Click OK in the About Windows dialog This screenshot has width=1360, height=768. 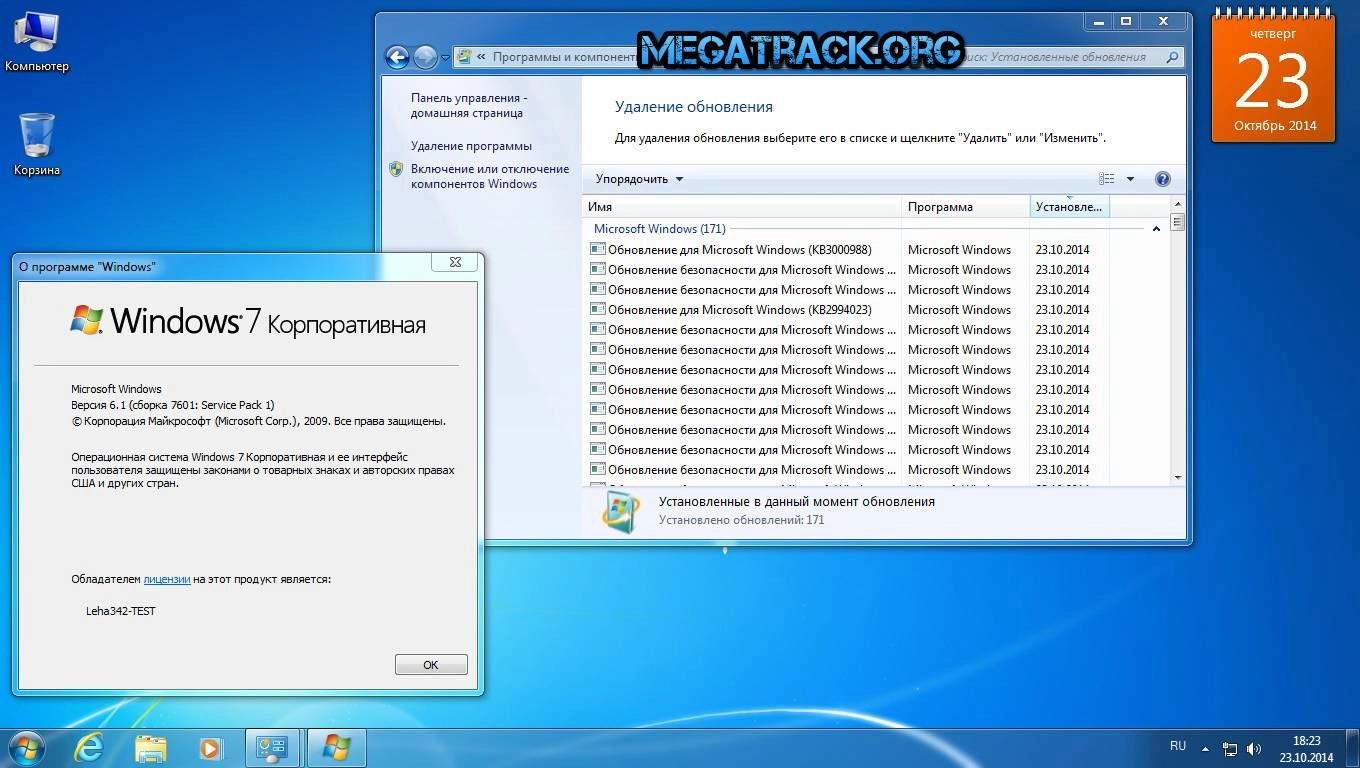point(431,665)
